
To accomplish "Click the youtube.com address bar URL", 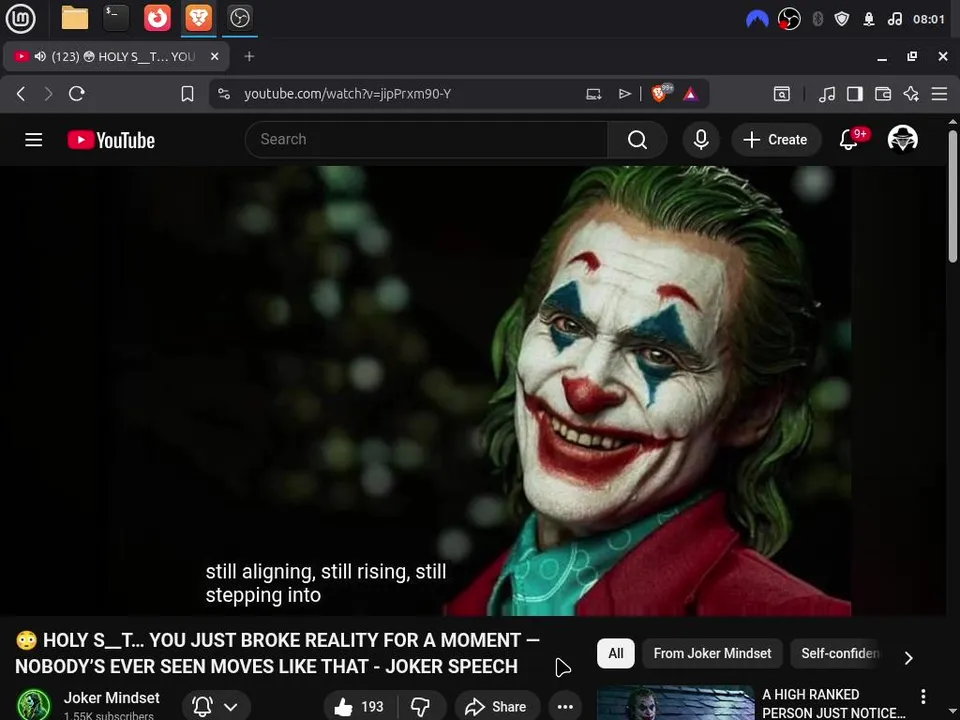I will click(347, 94).
